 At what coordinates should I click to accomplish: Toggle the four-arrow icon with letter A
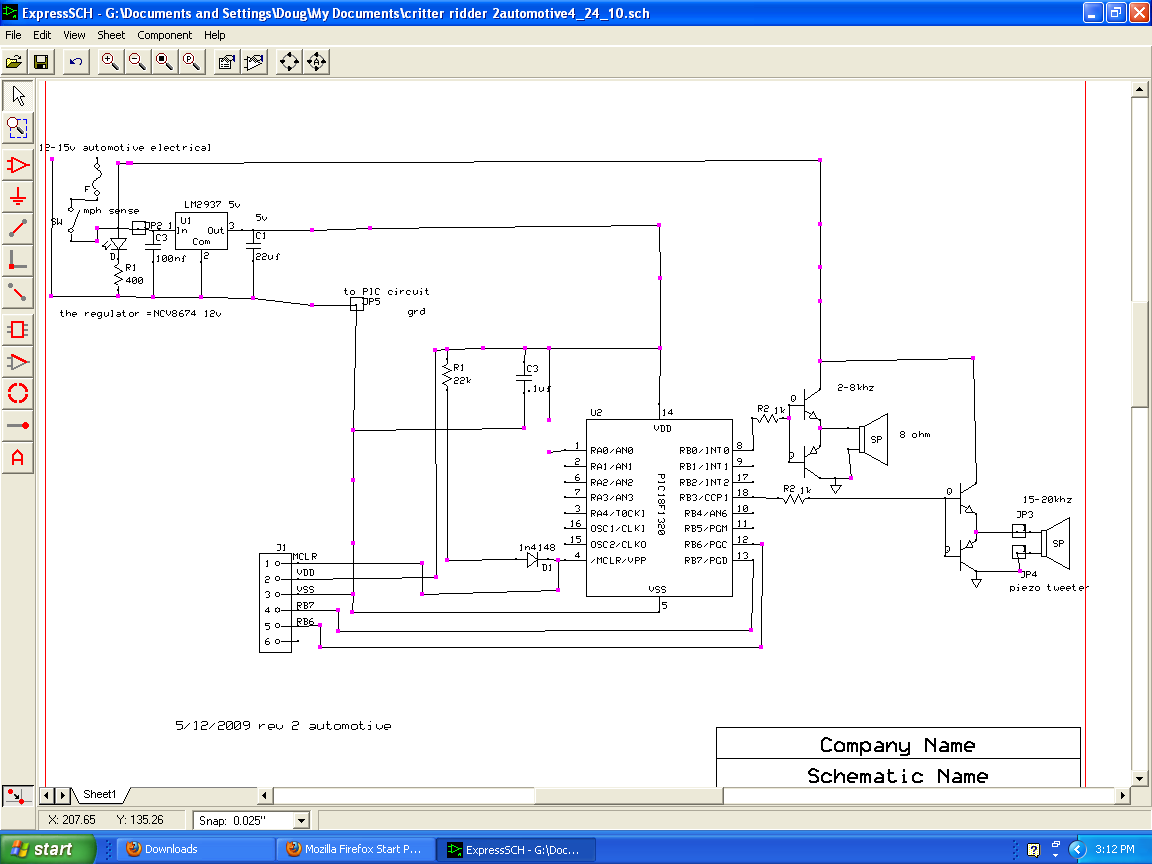pyautogui.click(x=317, y=62)
